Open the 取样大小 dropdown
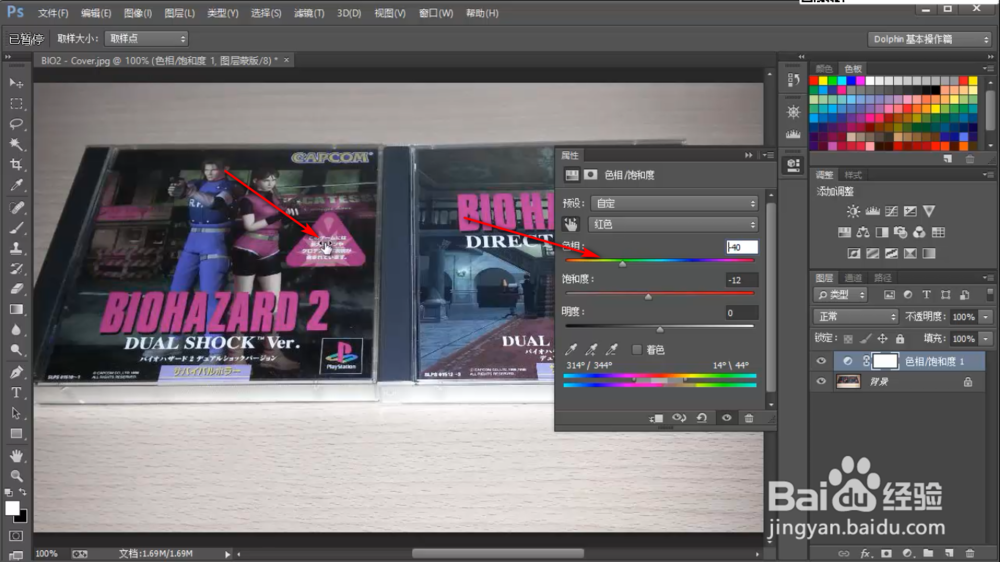The height and width of the screenshot is (562, 1000). [146, 39]
